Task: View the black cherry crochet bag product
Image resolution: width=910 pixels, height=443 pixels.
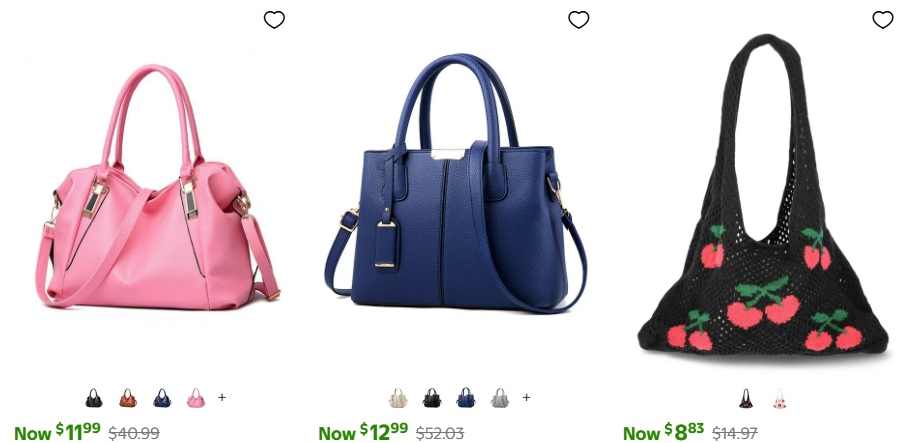Action: (763, 195)
